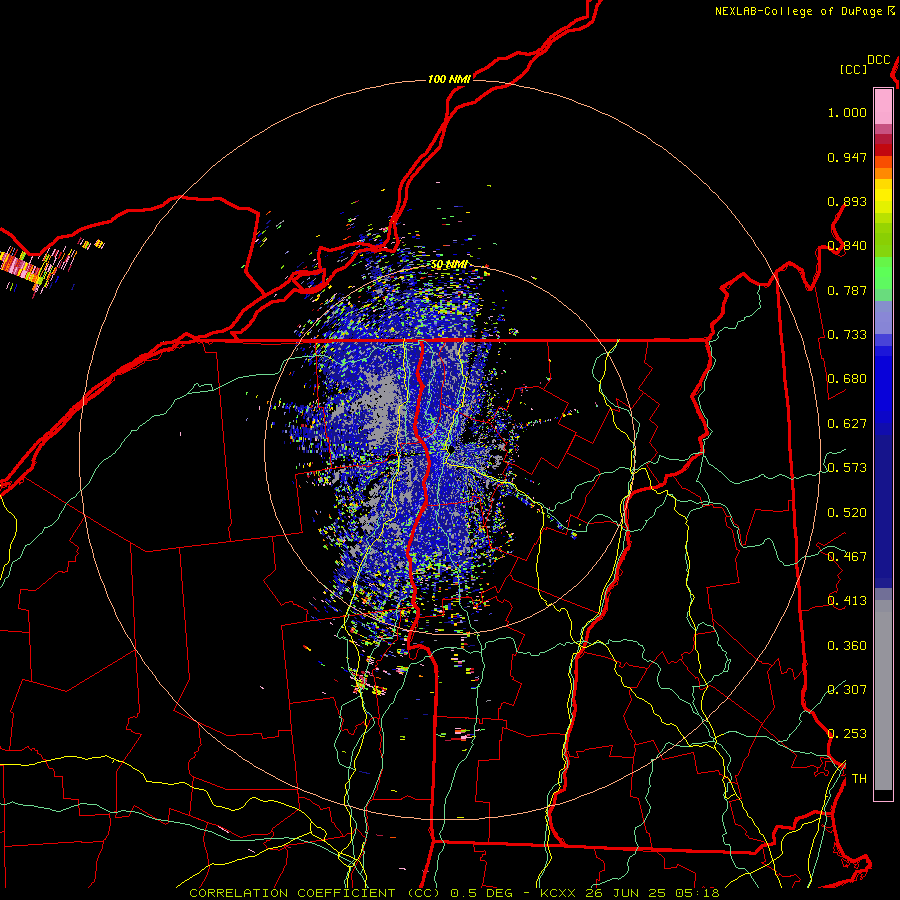Click the TH label on legend

click(x=859, y=779)
